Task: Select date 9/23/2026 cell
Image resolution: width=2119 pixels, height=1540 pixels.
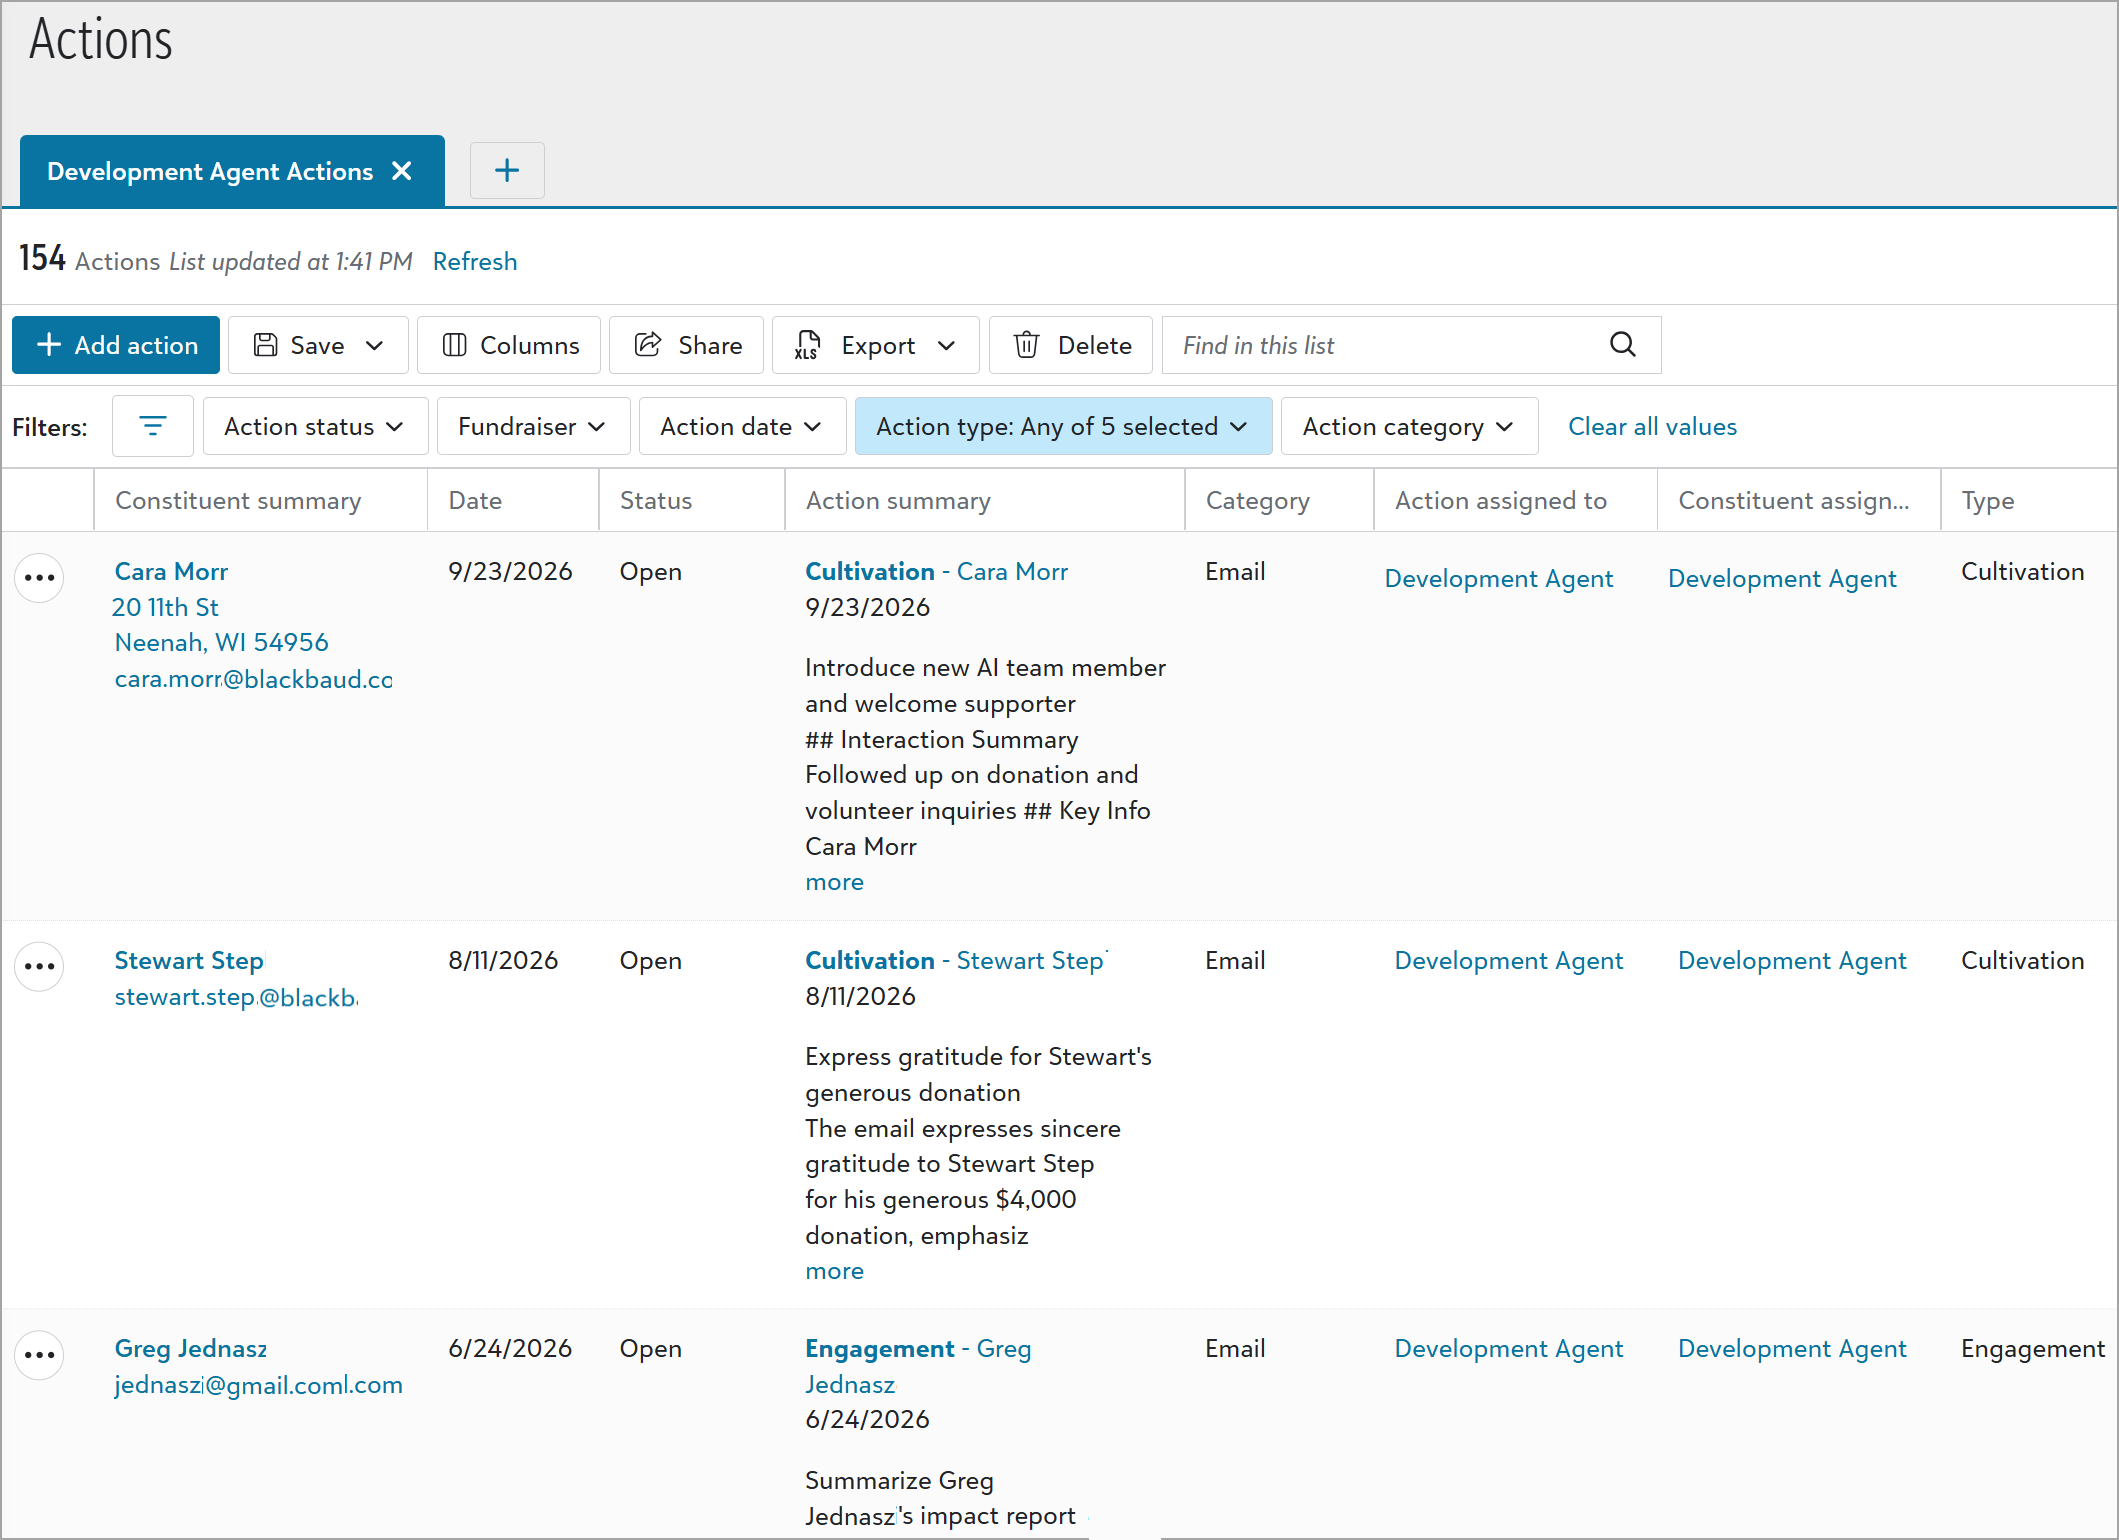Action: click(x=510, y=571)
